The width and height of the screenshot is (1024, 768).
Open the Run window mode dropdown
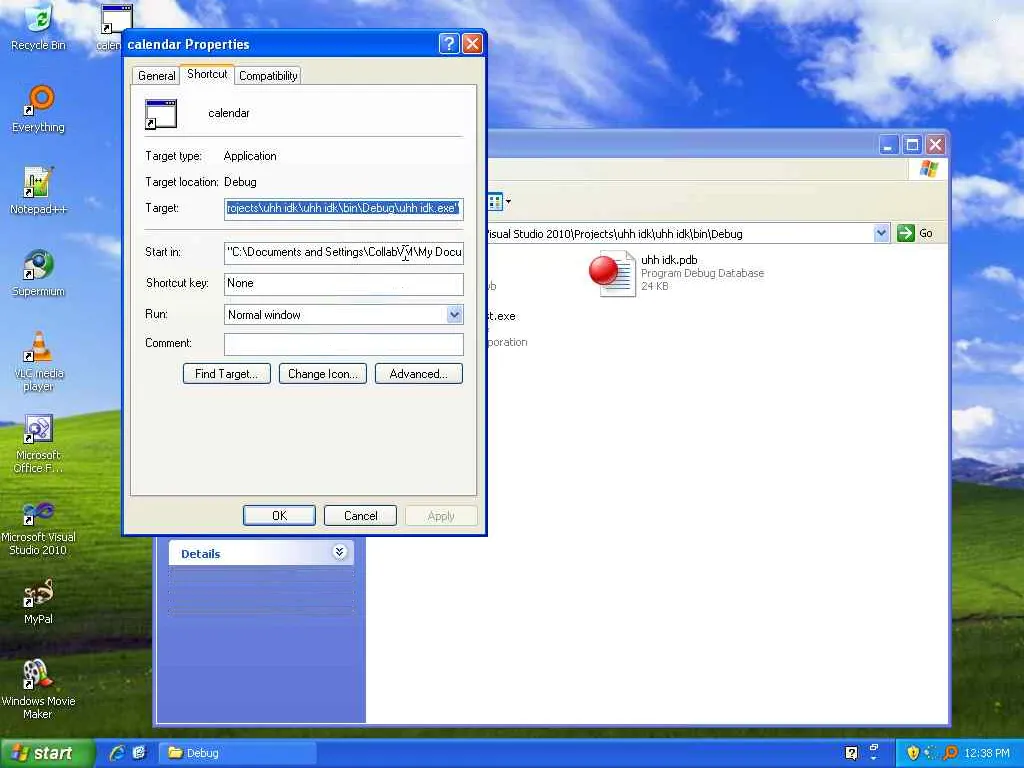(x=455, y=314)
